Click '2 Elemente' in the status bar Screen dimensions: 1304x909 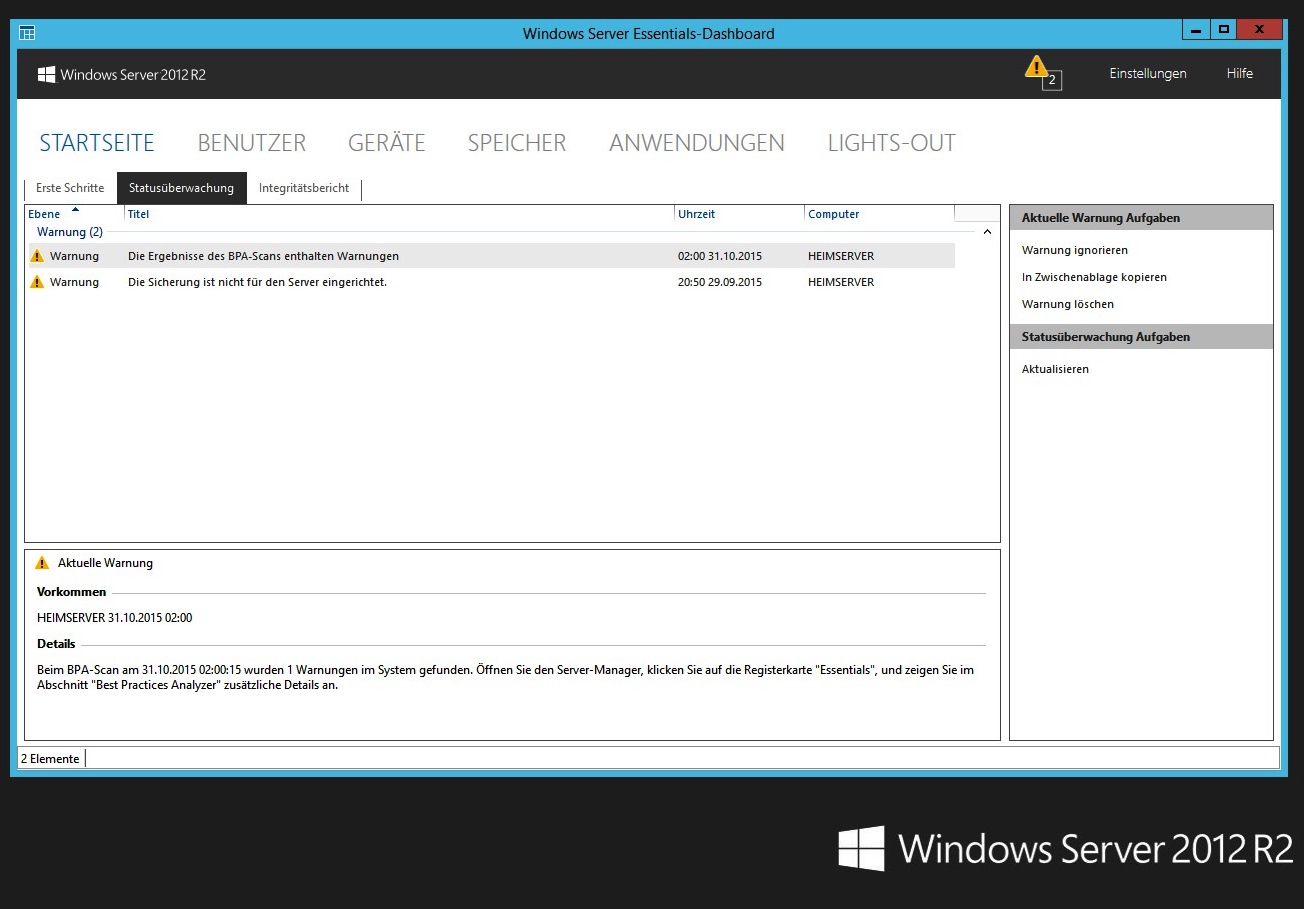(x=50, y=759)
